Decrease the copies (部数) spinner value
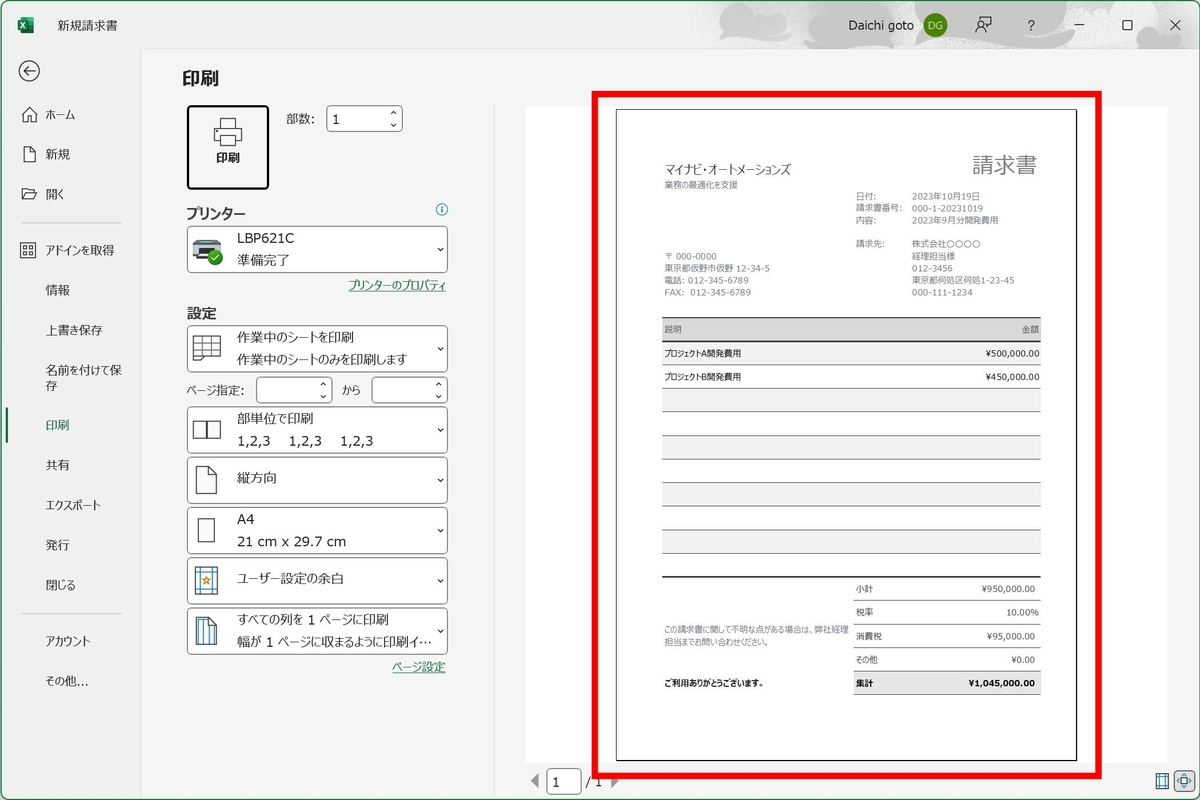The width and height of the screenshot is (1200, 800). pyautogui.click(x=394, y=126)
